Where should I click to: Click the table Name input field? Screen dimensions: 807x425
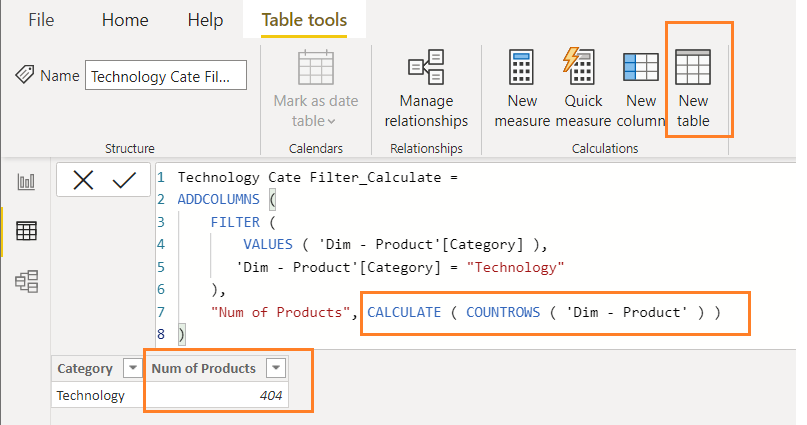click(166, 76)
